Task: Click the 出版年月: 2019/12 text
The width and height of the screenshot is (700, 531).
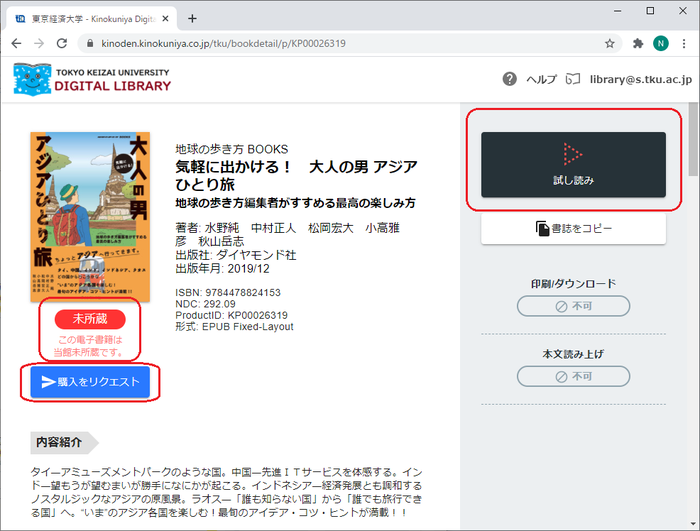Action: pyautogui.click(x=222, y=268)
